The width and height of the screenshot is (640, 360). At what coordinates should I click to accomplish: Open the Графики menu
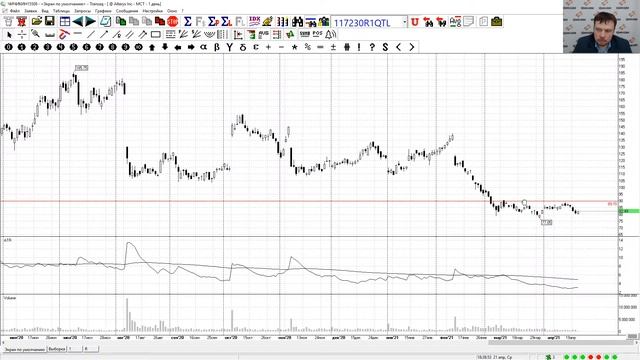point(103,11)
